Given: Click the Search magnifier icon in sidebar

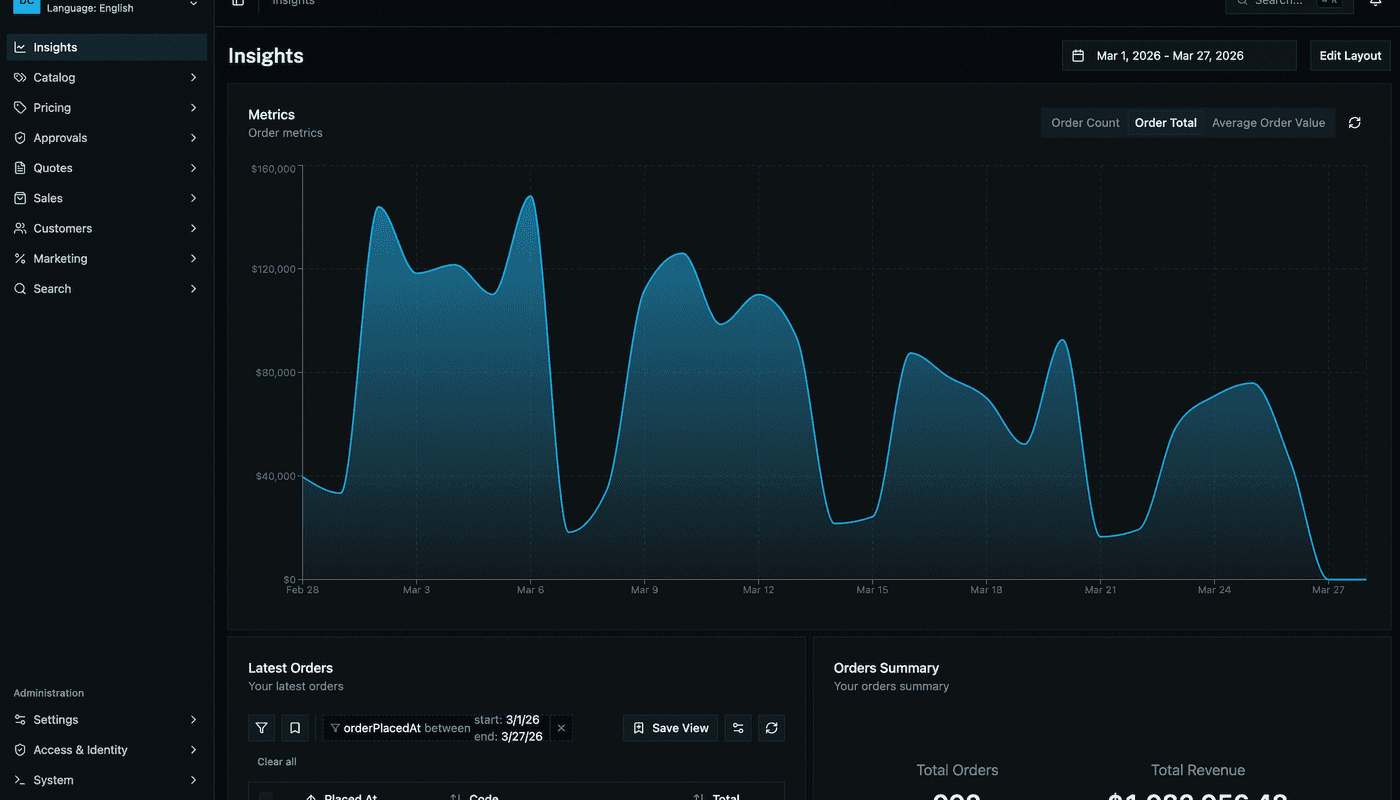Looking at the screenshot, I should tap(20, 289).
